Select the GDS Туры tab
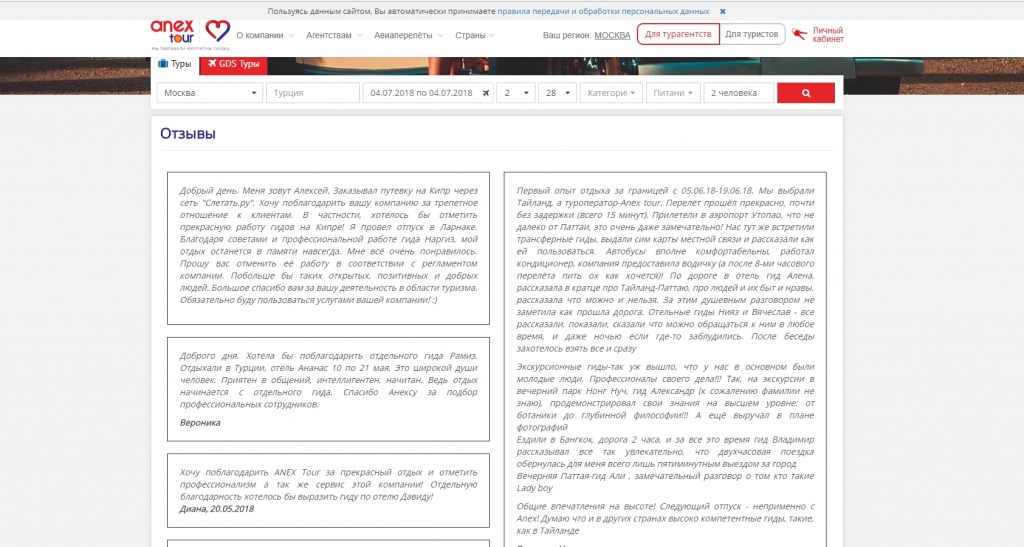1024x547 pixels. [x=233, y=64]
